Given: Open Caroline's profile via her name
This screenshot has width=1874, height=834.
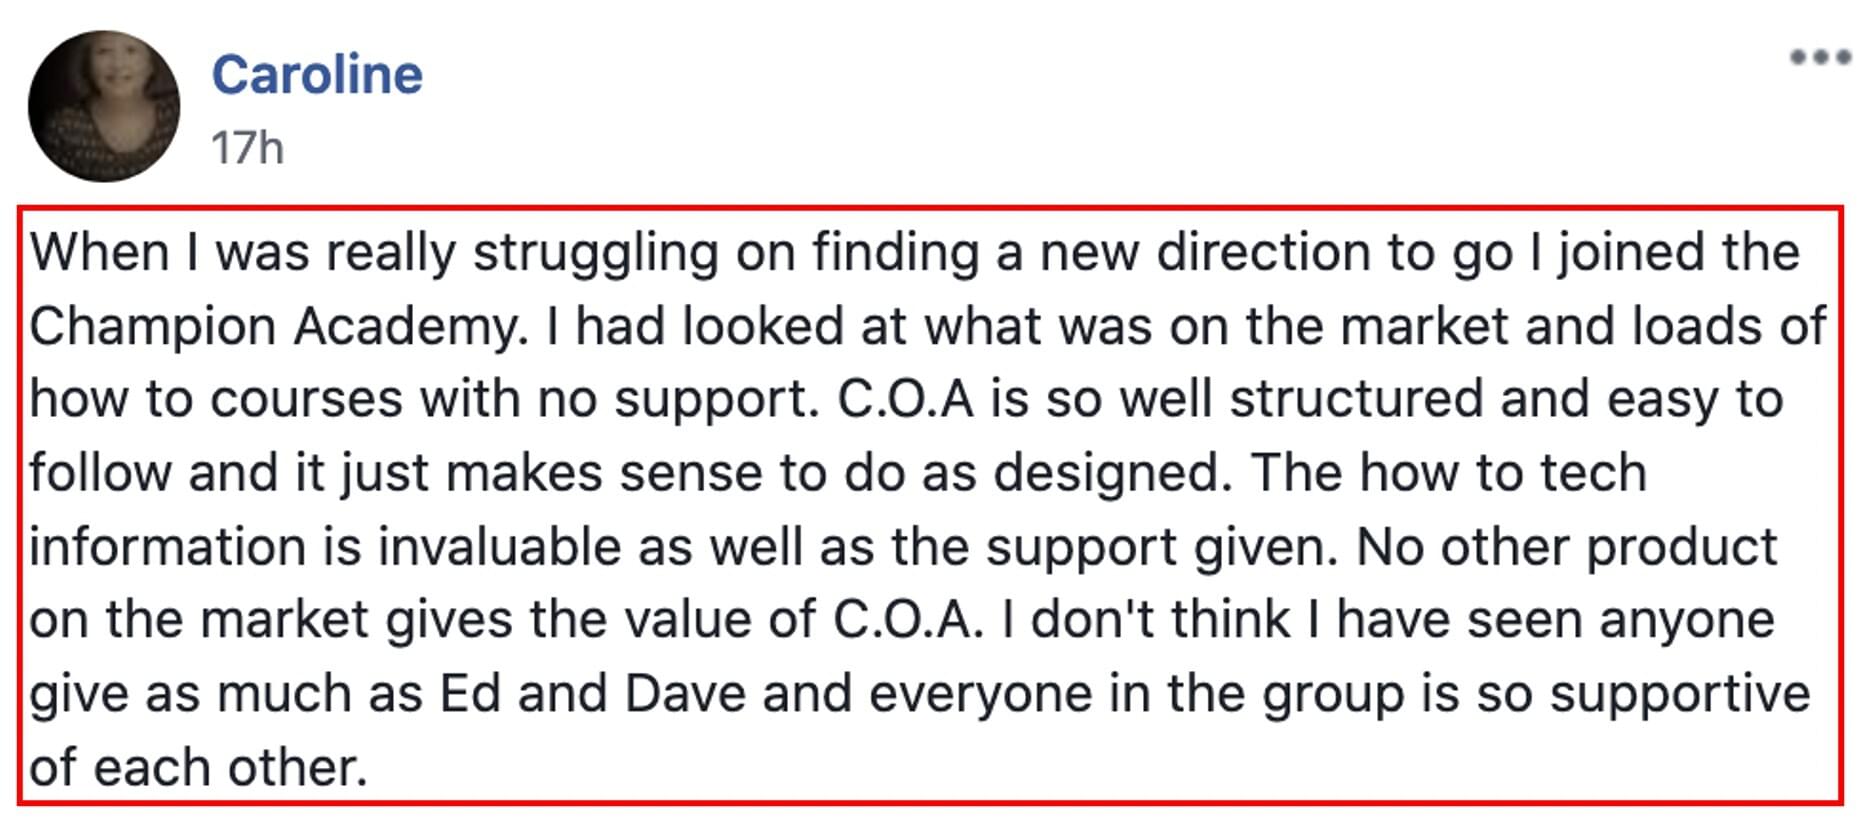Looking at the screenshot, I should click(317, 75).
